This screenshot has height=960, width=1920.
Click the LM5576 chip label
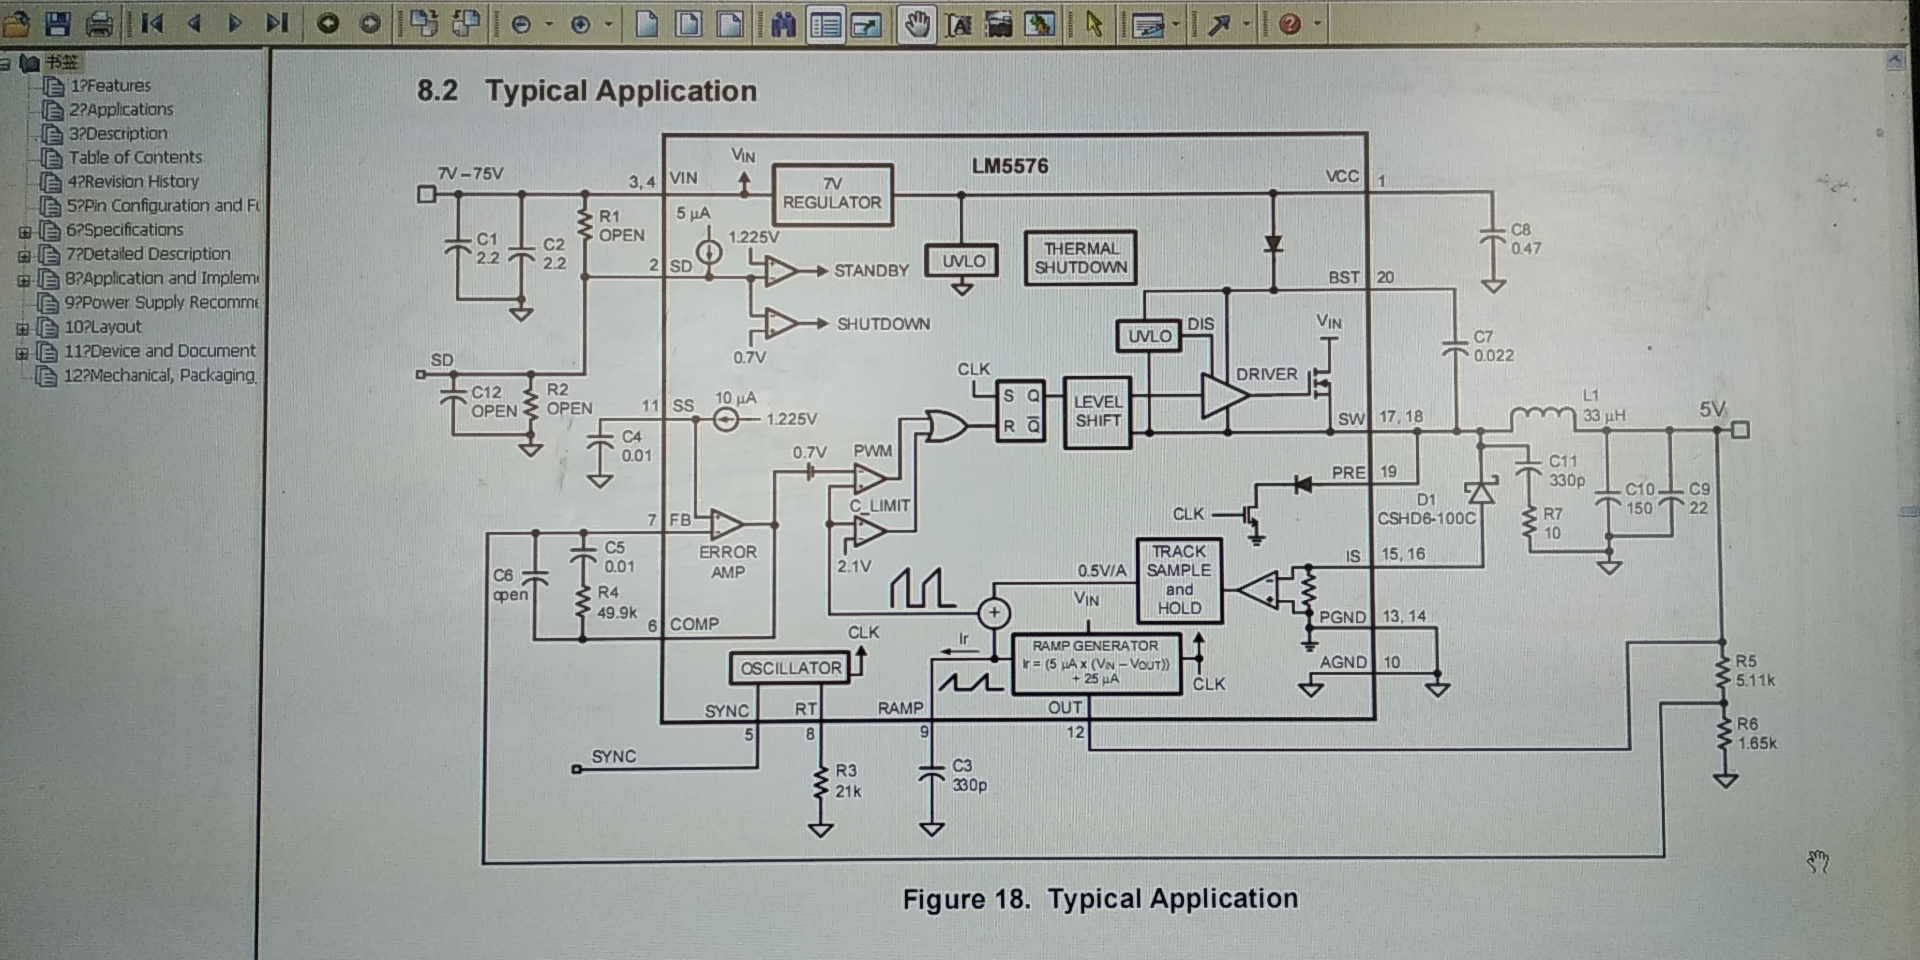click(1010, 166)
